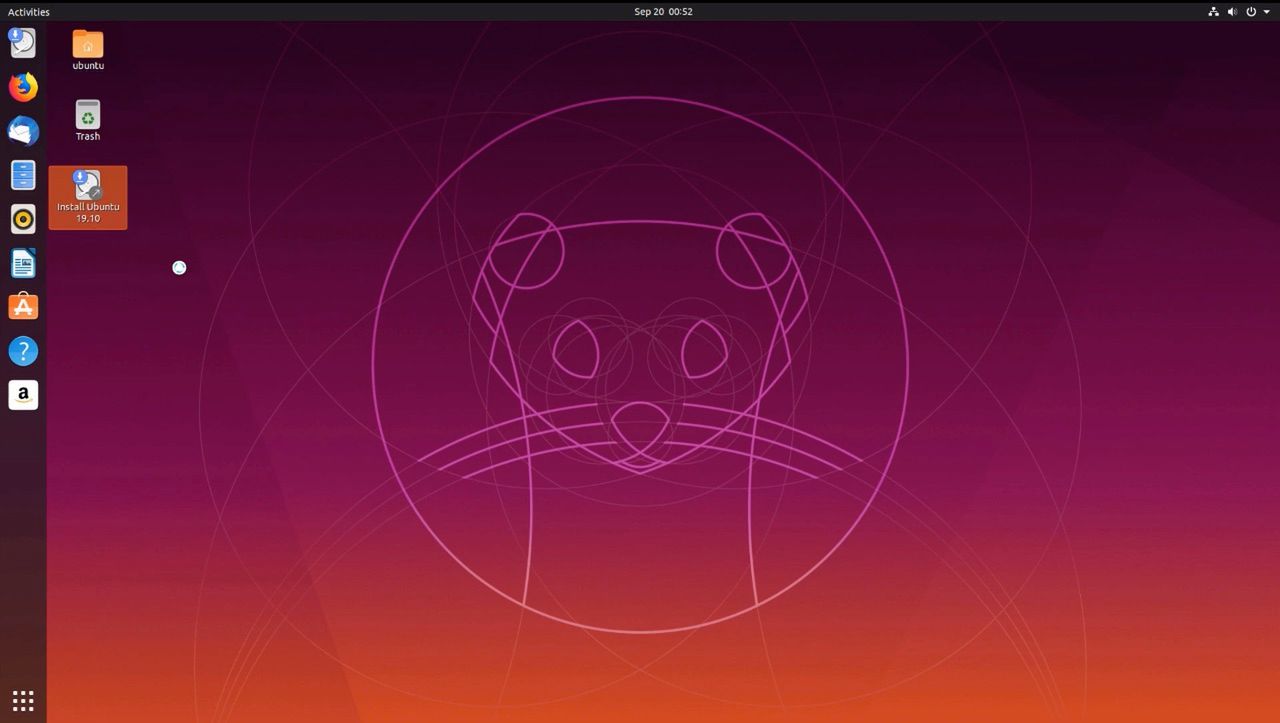Open the Files application in the dock
Viewport: 1280px width, 723px height.
point(23,175)
